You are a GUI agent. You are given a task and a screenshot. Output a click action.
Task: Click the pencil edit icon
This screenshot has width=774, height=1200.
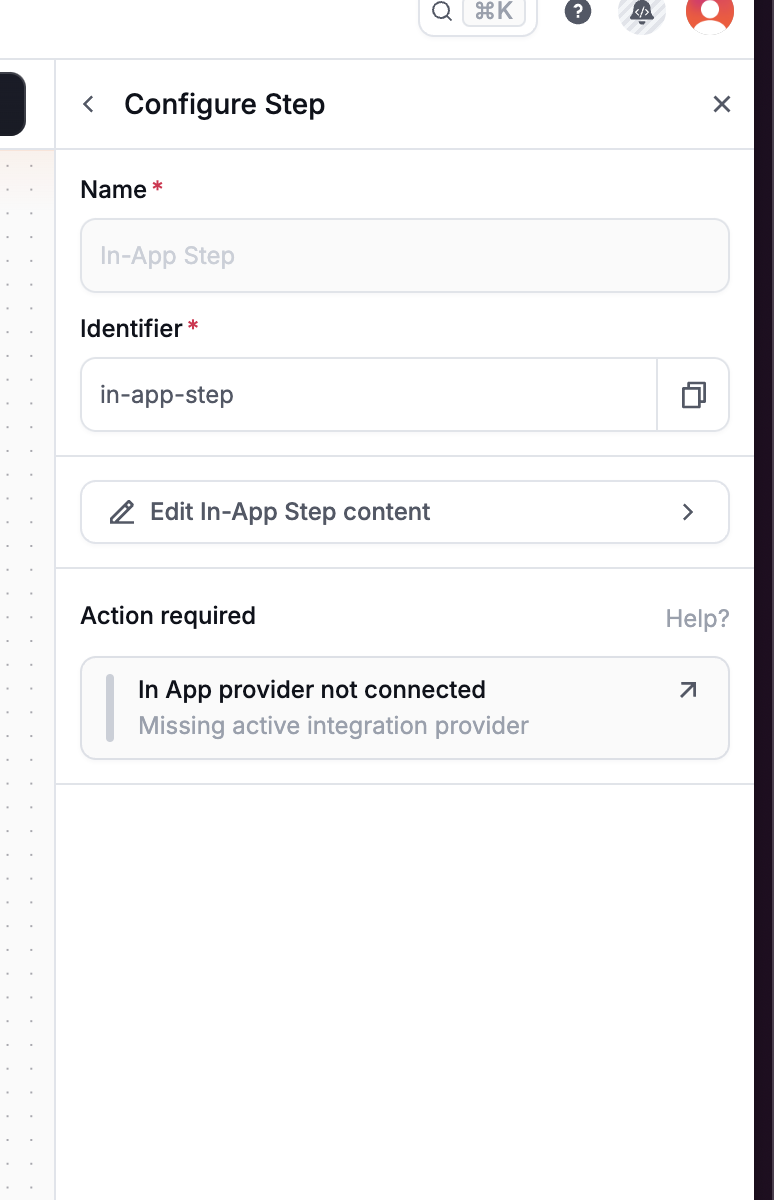pos(122,512)
